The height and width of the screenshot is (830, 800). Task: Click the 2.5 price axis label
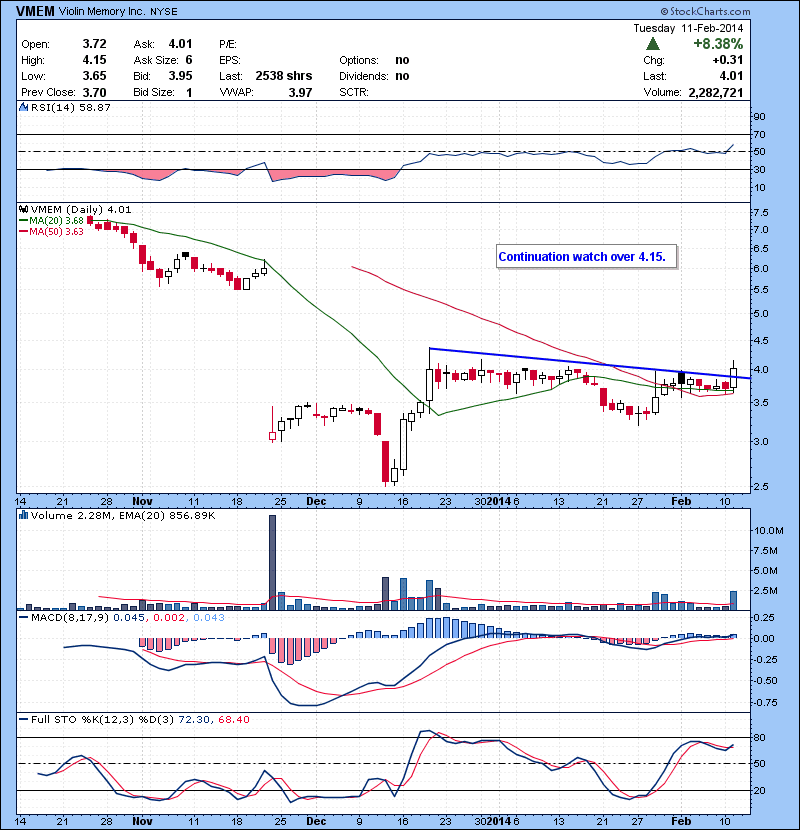761,486
